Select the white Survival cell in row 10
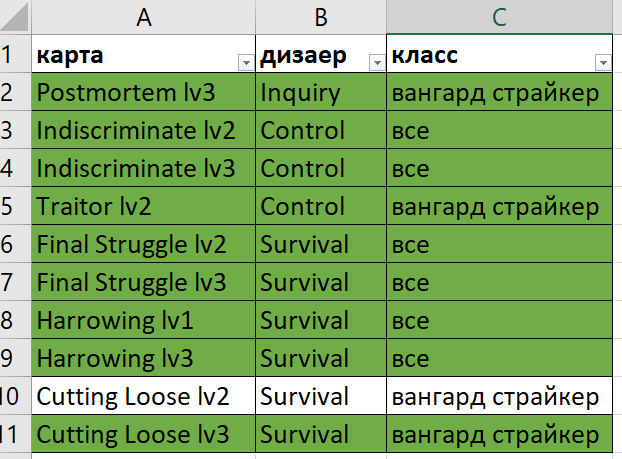The width and height of the screenshot is (622, 459). coord(321,396)
